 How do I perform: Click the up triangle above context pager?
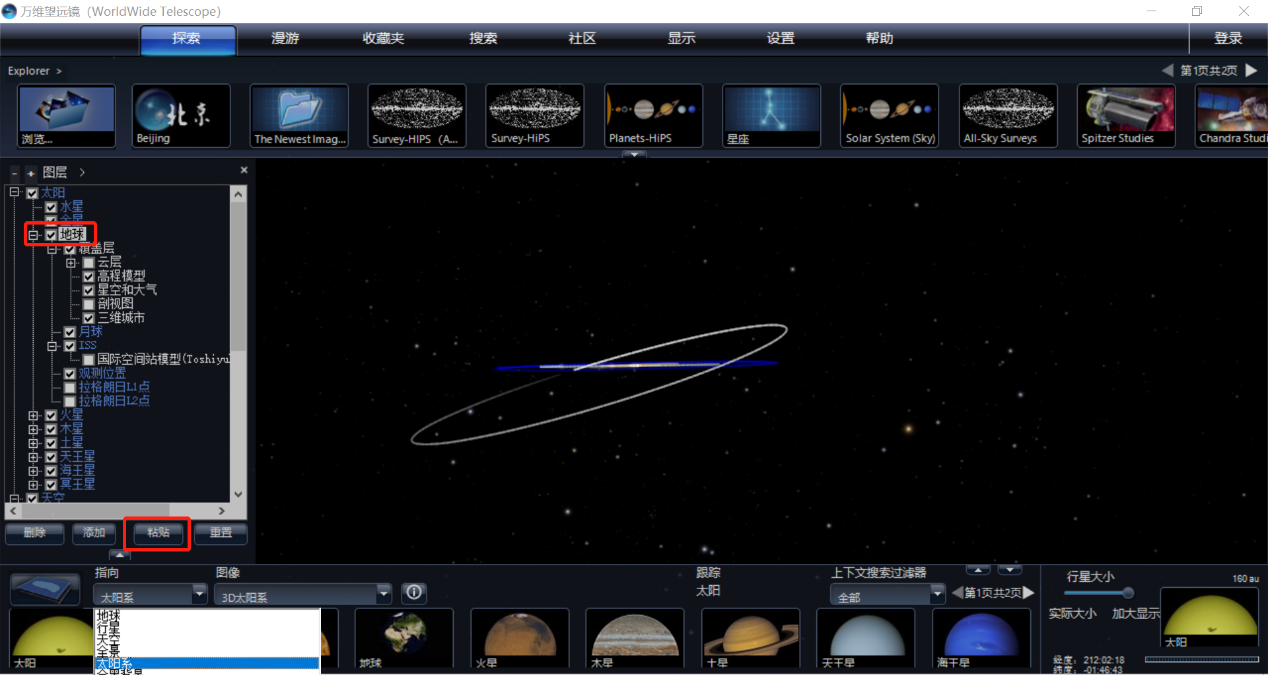[978, 570]
